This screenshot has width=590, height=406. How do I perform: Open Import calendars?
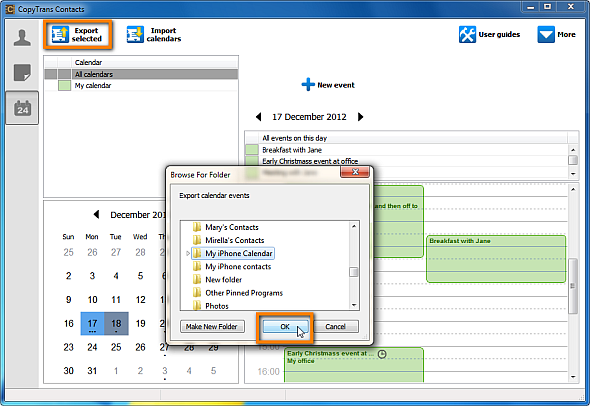click(154, 35)
